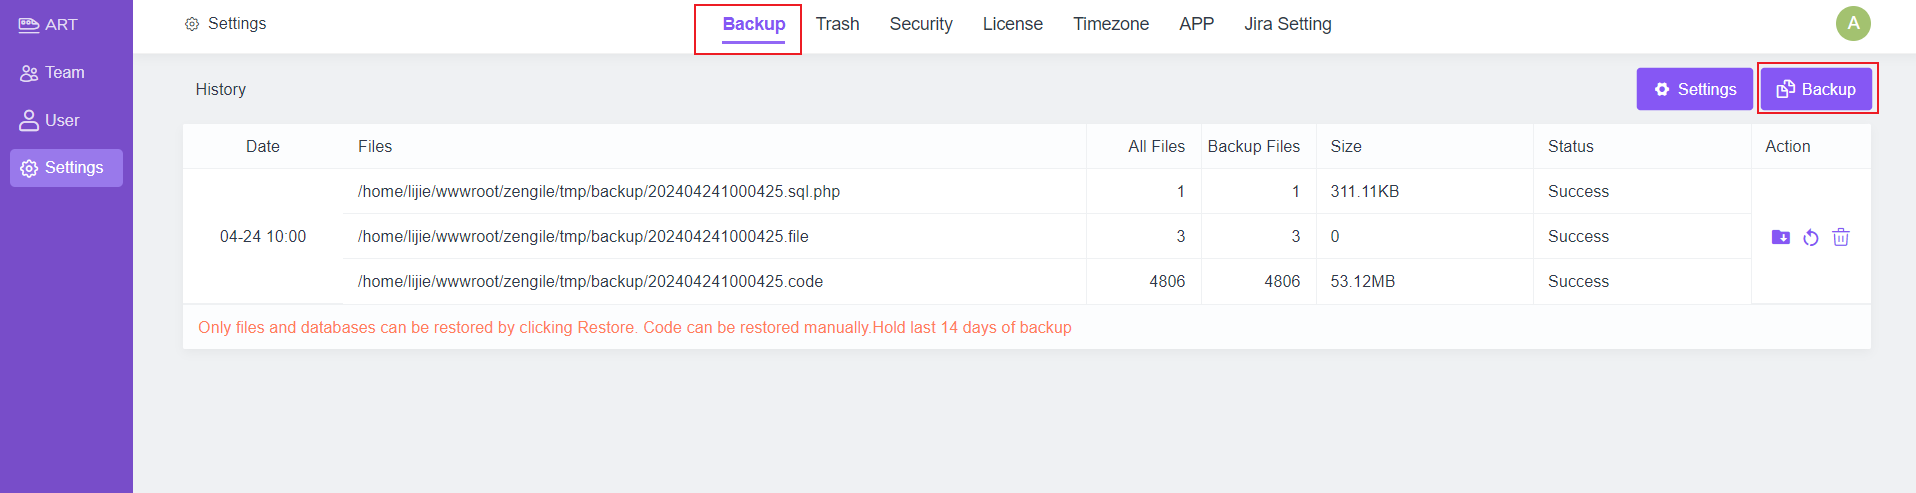Open the Timezone tab
Image resolution: width=1916 pixels, height=493 pixels.
click(x=1111, y=24)
